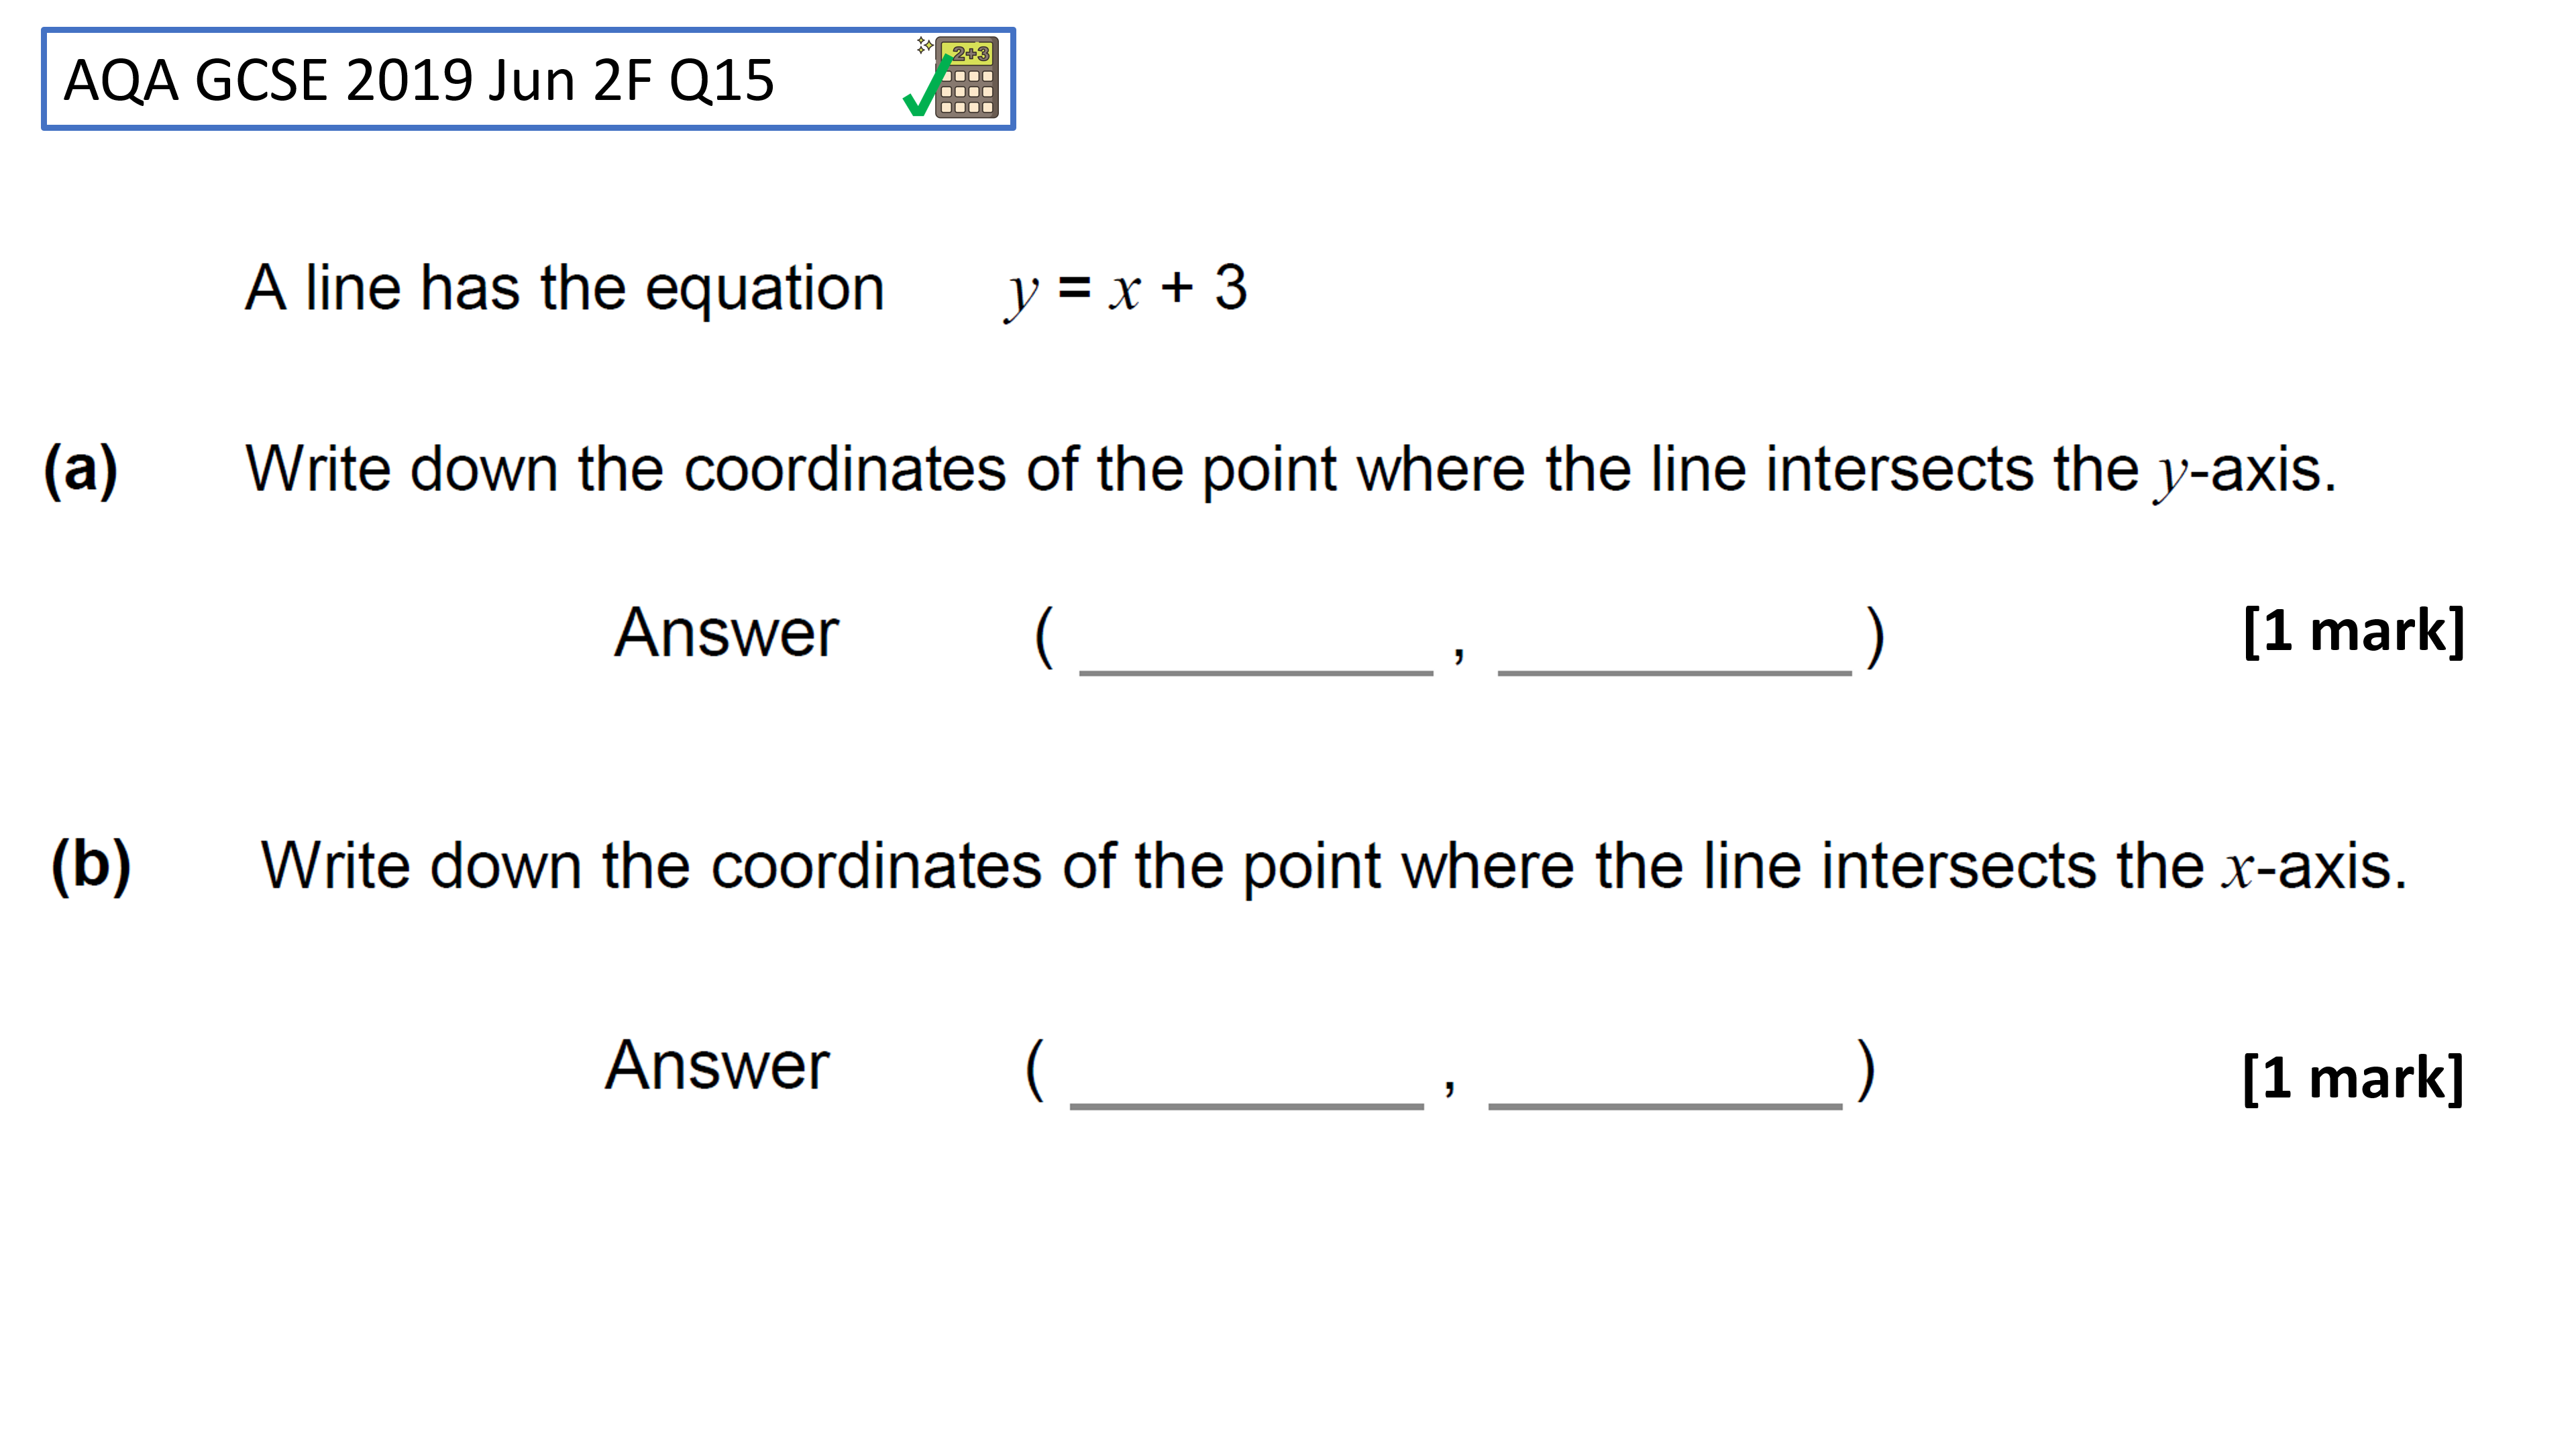Click the [1 mark] label for part (b)
This screenshot has height=1449, width=2576.
2353,1078
